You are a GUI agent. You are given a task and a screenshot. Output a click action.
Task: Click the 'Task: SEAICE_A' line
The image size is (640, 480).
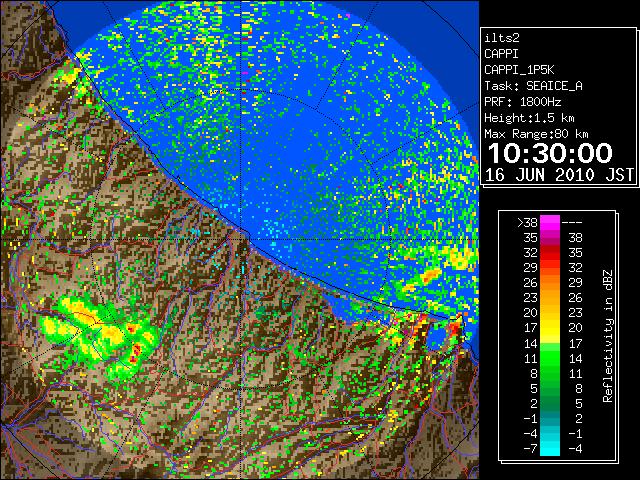533,86
